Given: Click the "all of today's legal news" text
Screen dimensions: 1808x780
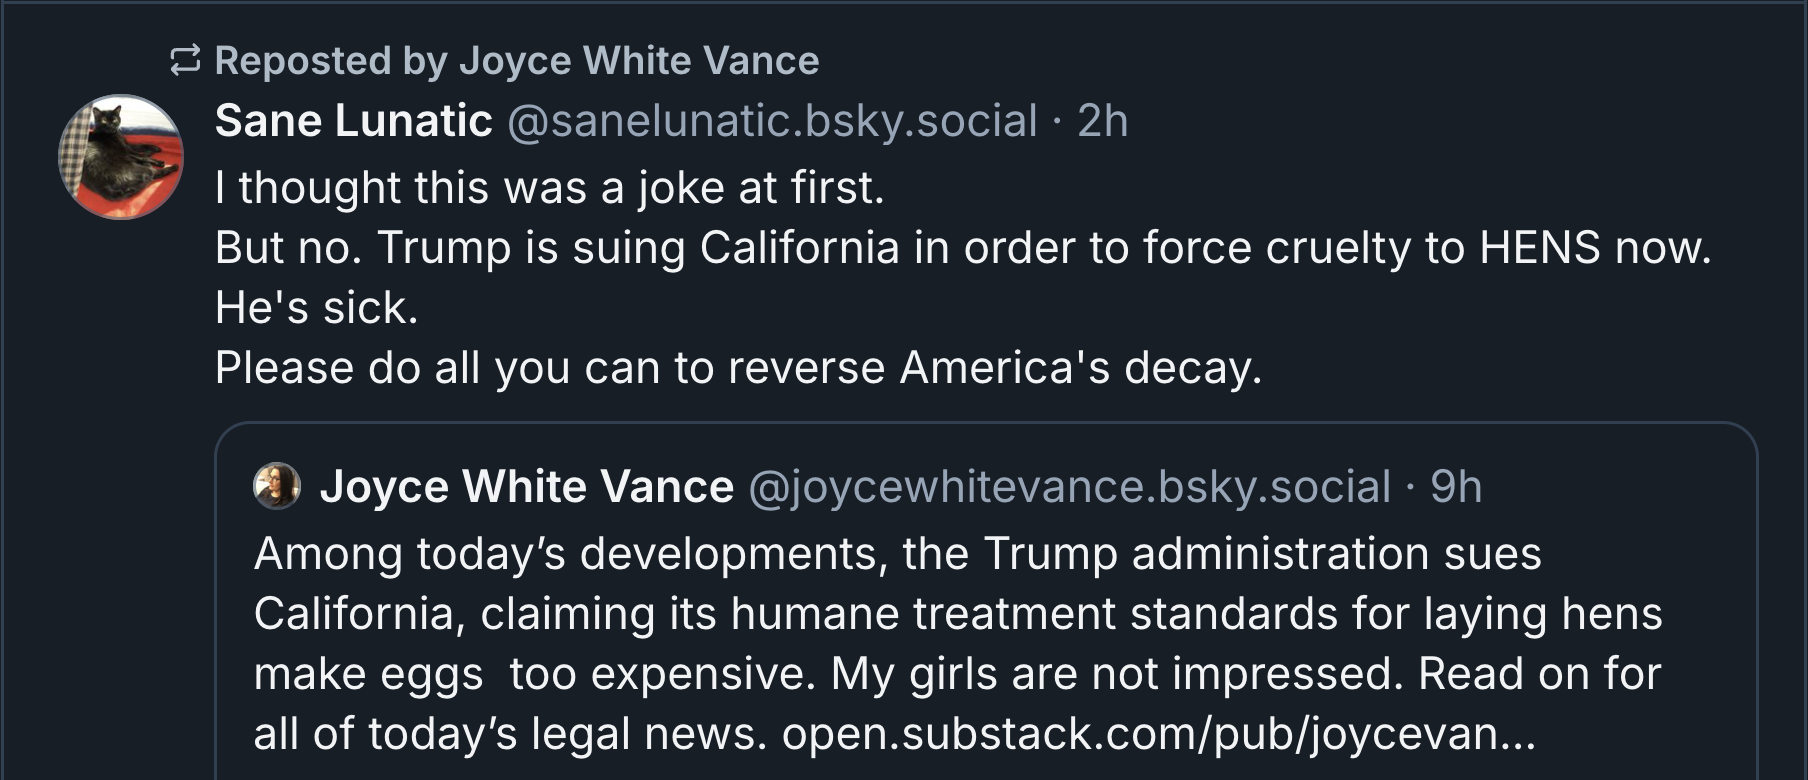Looking at the screenshot, I should (x=510, y=734).
